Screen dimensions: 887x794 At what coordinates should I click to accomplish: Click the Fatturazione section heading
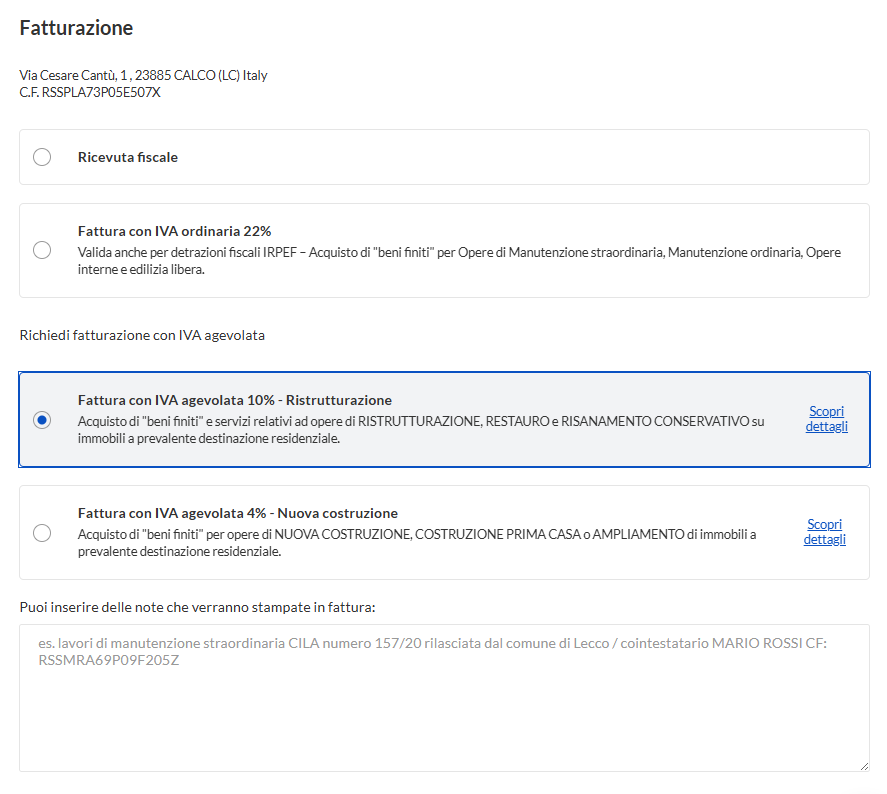click(76, 28)
